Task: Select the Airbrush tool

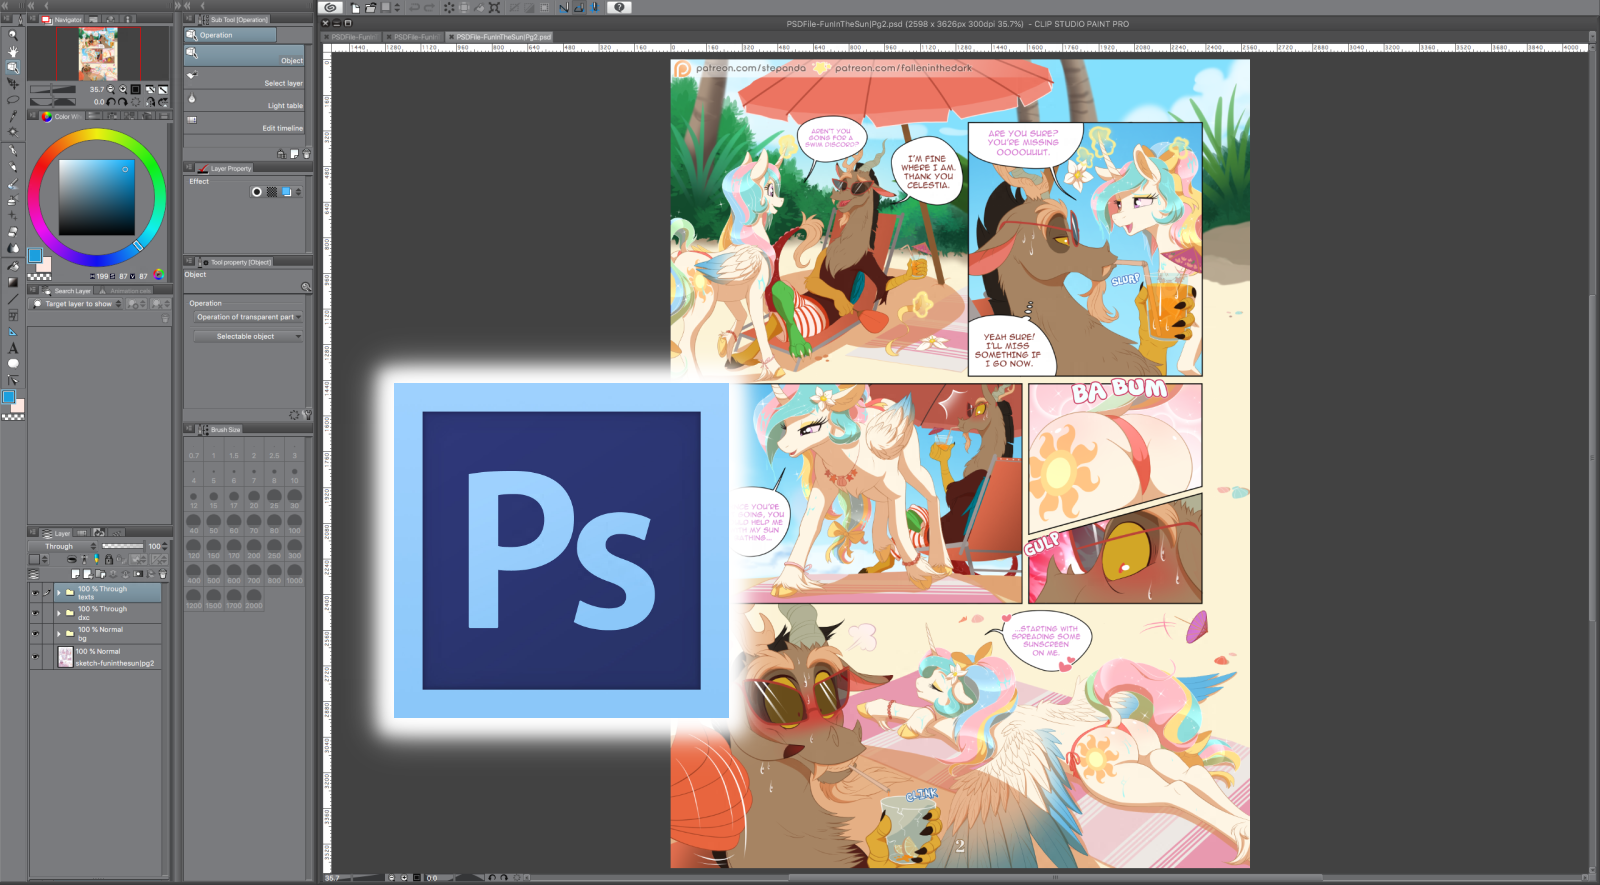Action: (13, 200)
